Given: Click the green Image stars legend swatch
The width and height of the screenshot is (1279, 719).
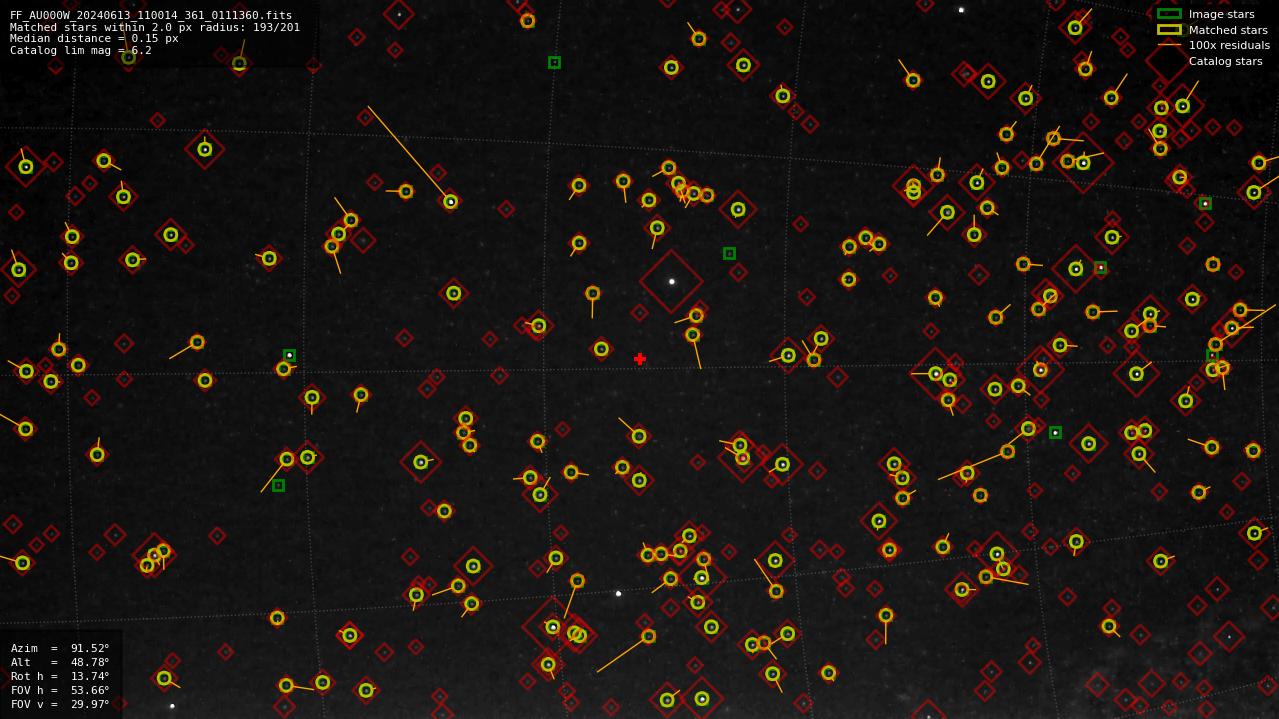Looking at the screenshot, I should tap(1169, 14).
